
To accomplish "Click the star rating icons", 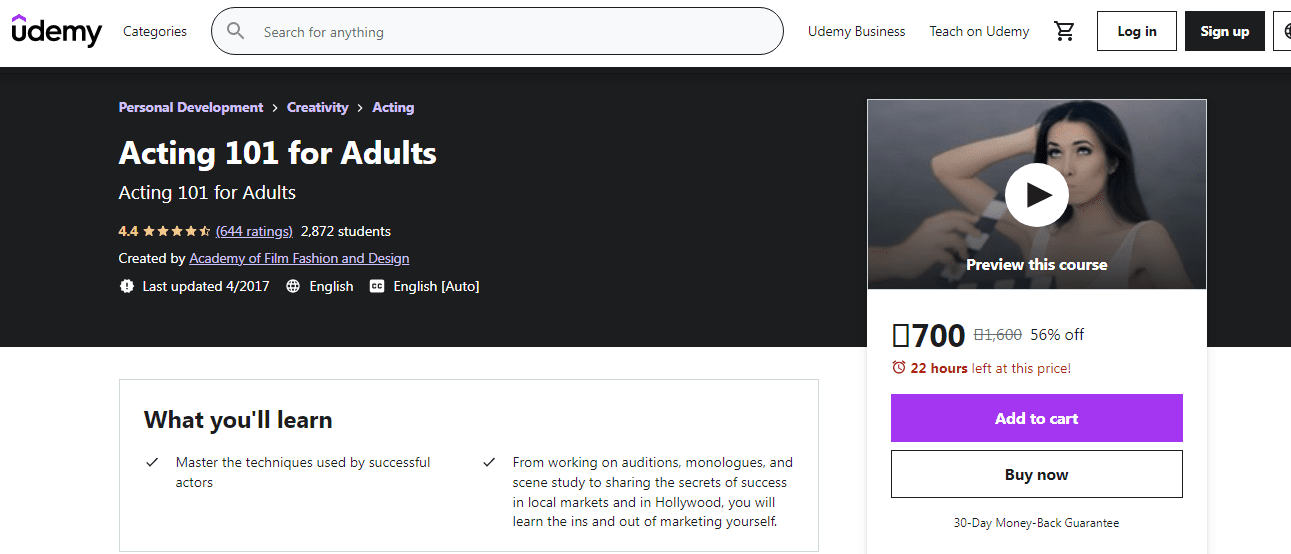I will tap(176, 231).
